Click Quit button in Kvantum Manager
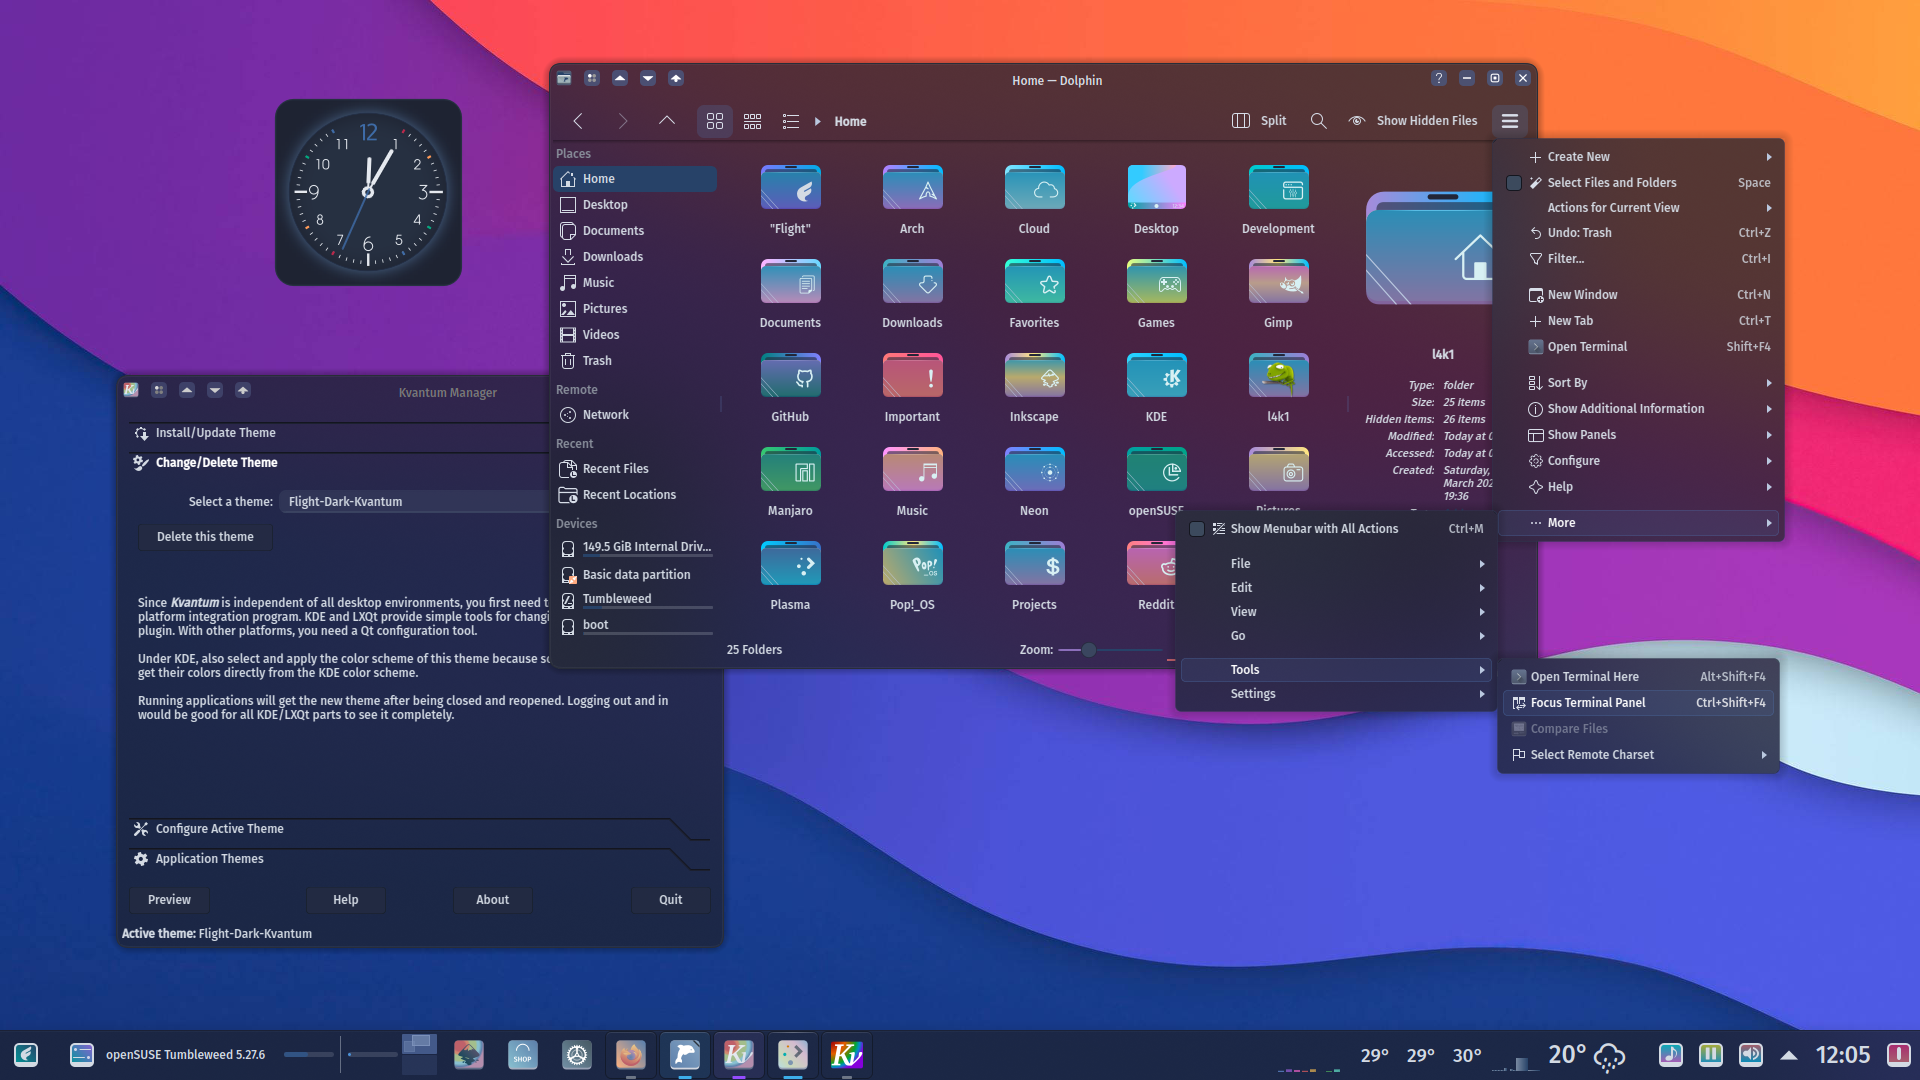The image size is (1920, 1080). coord(670,900)
